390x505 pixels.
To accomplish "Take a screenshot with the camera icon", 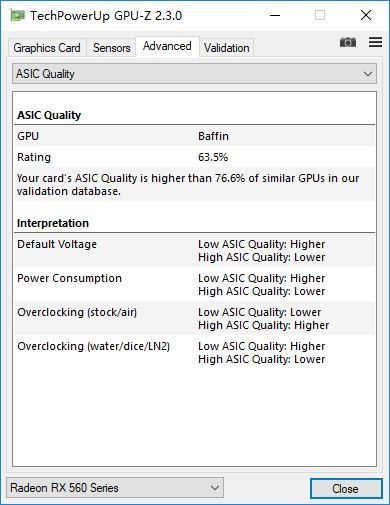I will point(348,42).
